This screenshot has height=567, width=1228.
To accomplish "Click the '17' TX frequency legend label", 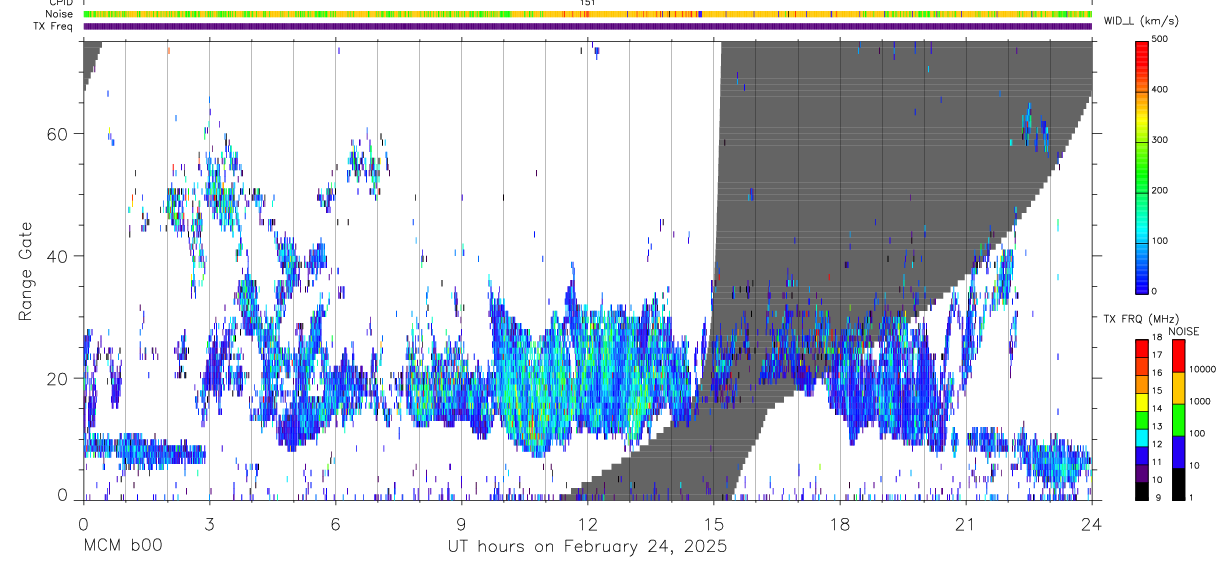I will click(1158, 354).
